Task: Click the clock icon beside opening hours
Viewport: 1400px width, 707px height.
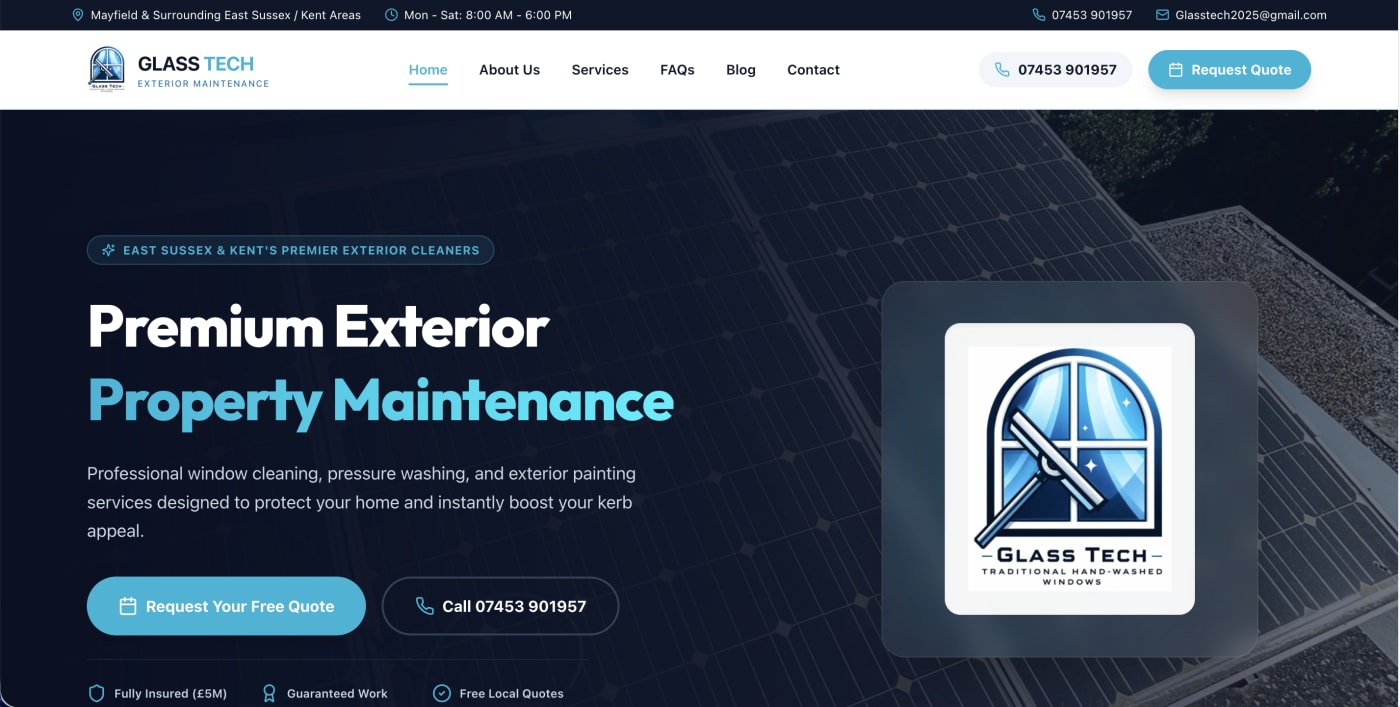Action: 391,15
